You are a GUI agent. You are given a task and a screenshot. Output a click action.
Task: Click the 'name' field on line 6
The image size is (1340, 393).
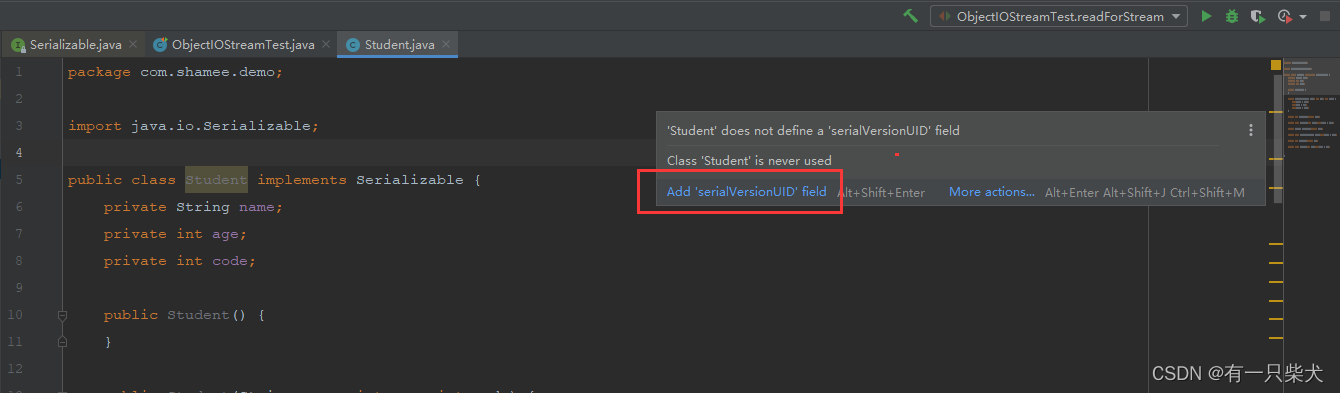[x=257, y=207]
